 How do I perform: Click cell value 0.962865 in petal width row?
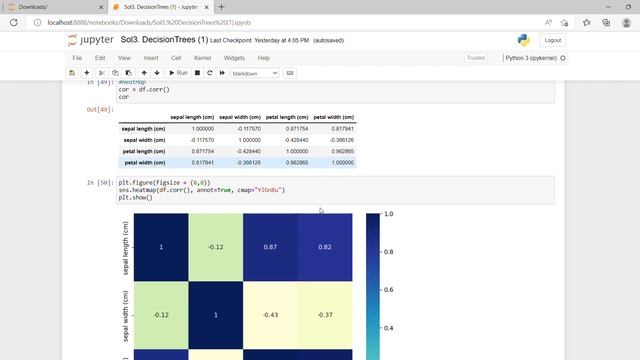(297, 162)
